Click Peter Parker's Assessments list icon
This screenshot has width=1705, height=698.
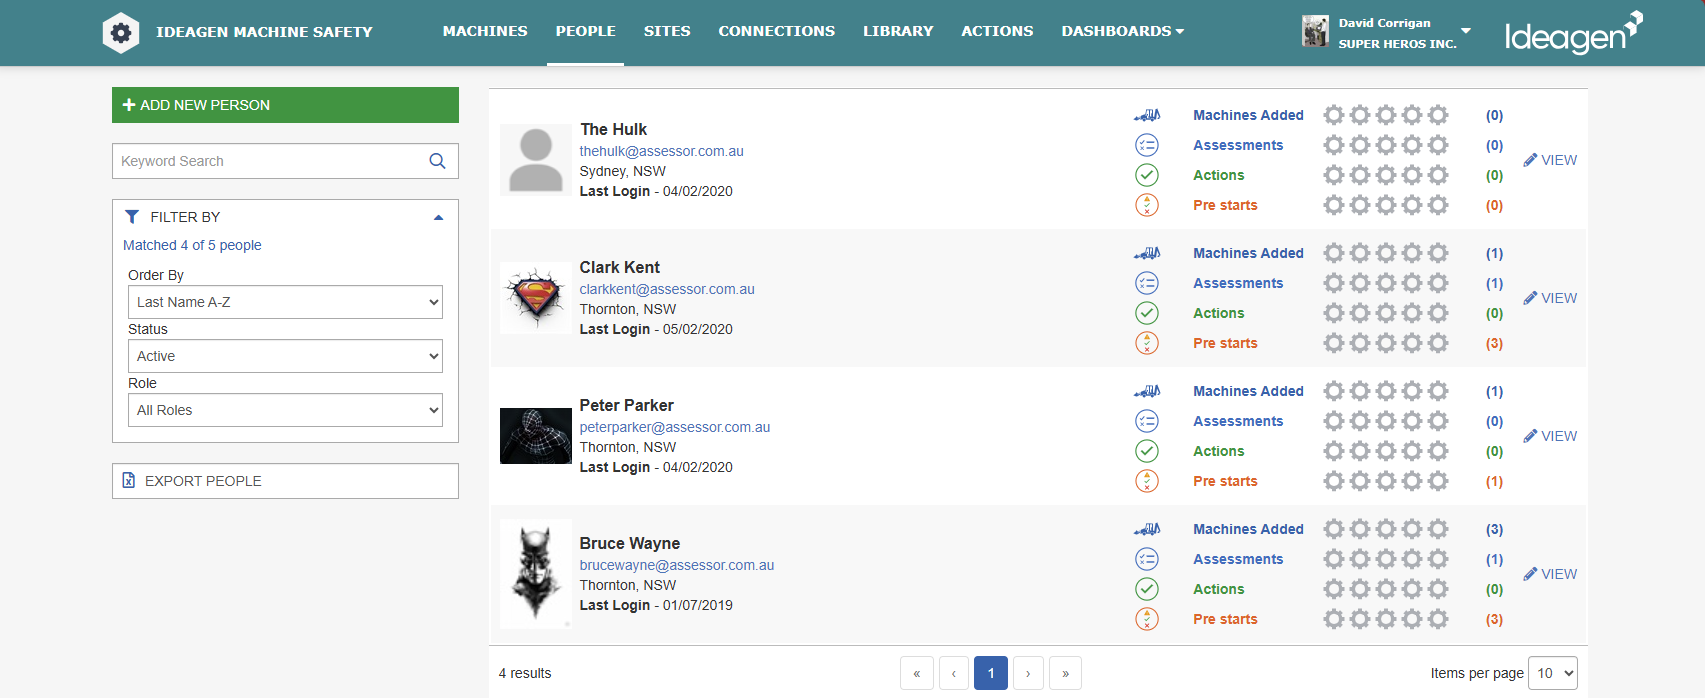tap(1147, 421)
